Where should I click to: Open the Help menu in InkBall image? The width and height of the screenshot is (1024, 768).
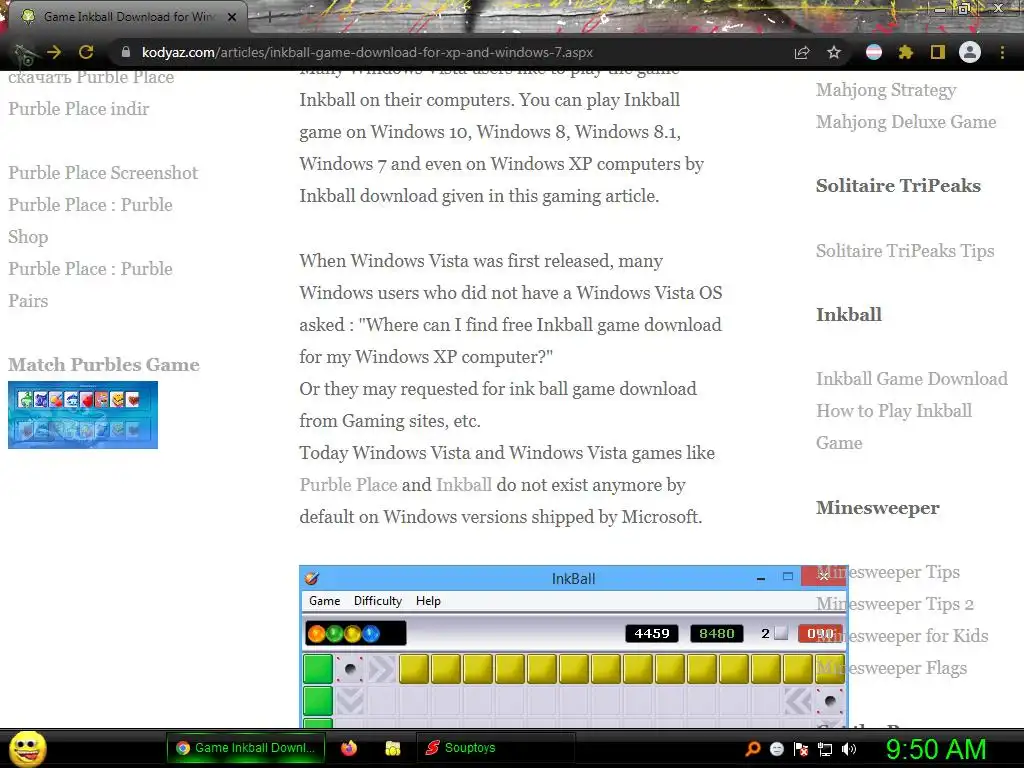[x=428, y=601]
